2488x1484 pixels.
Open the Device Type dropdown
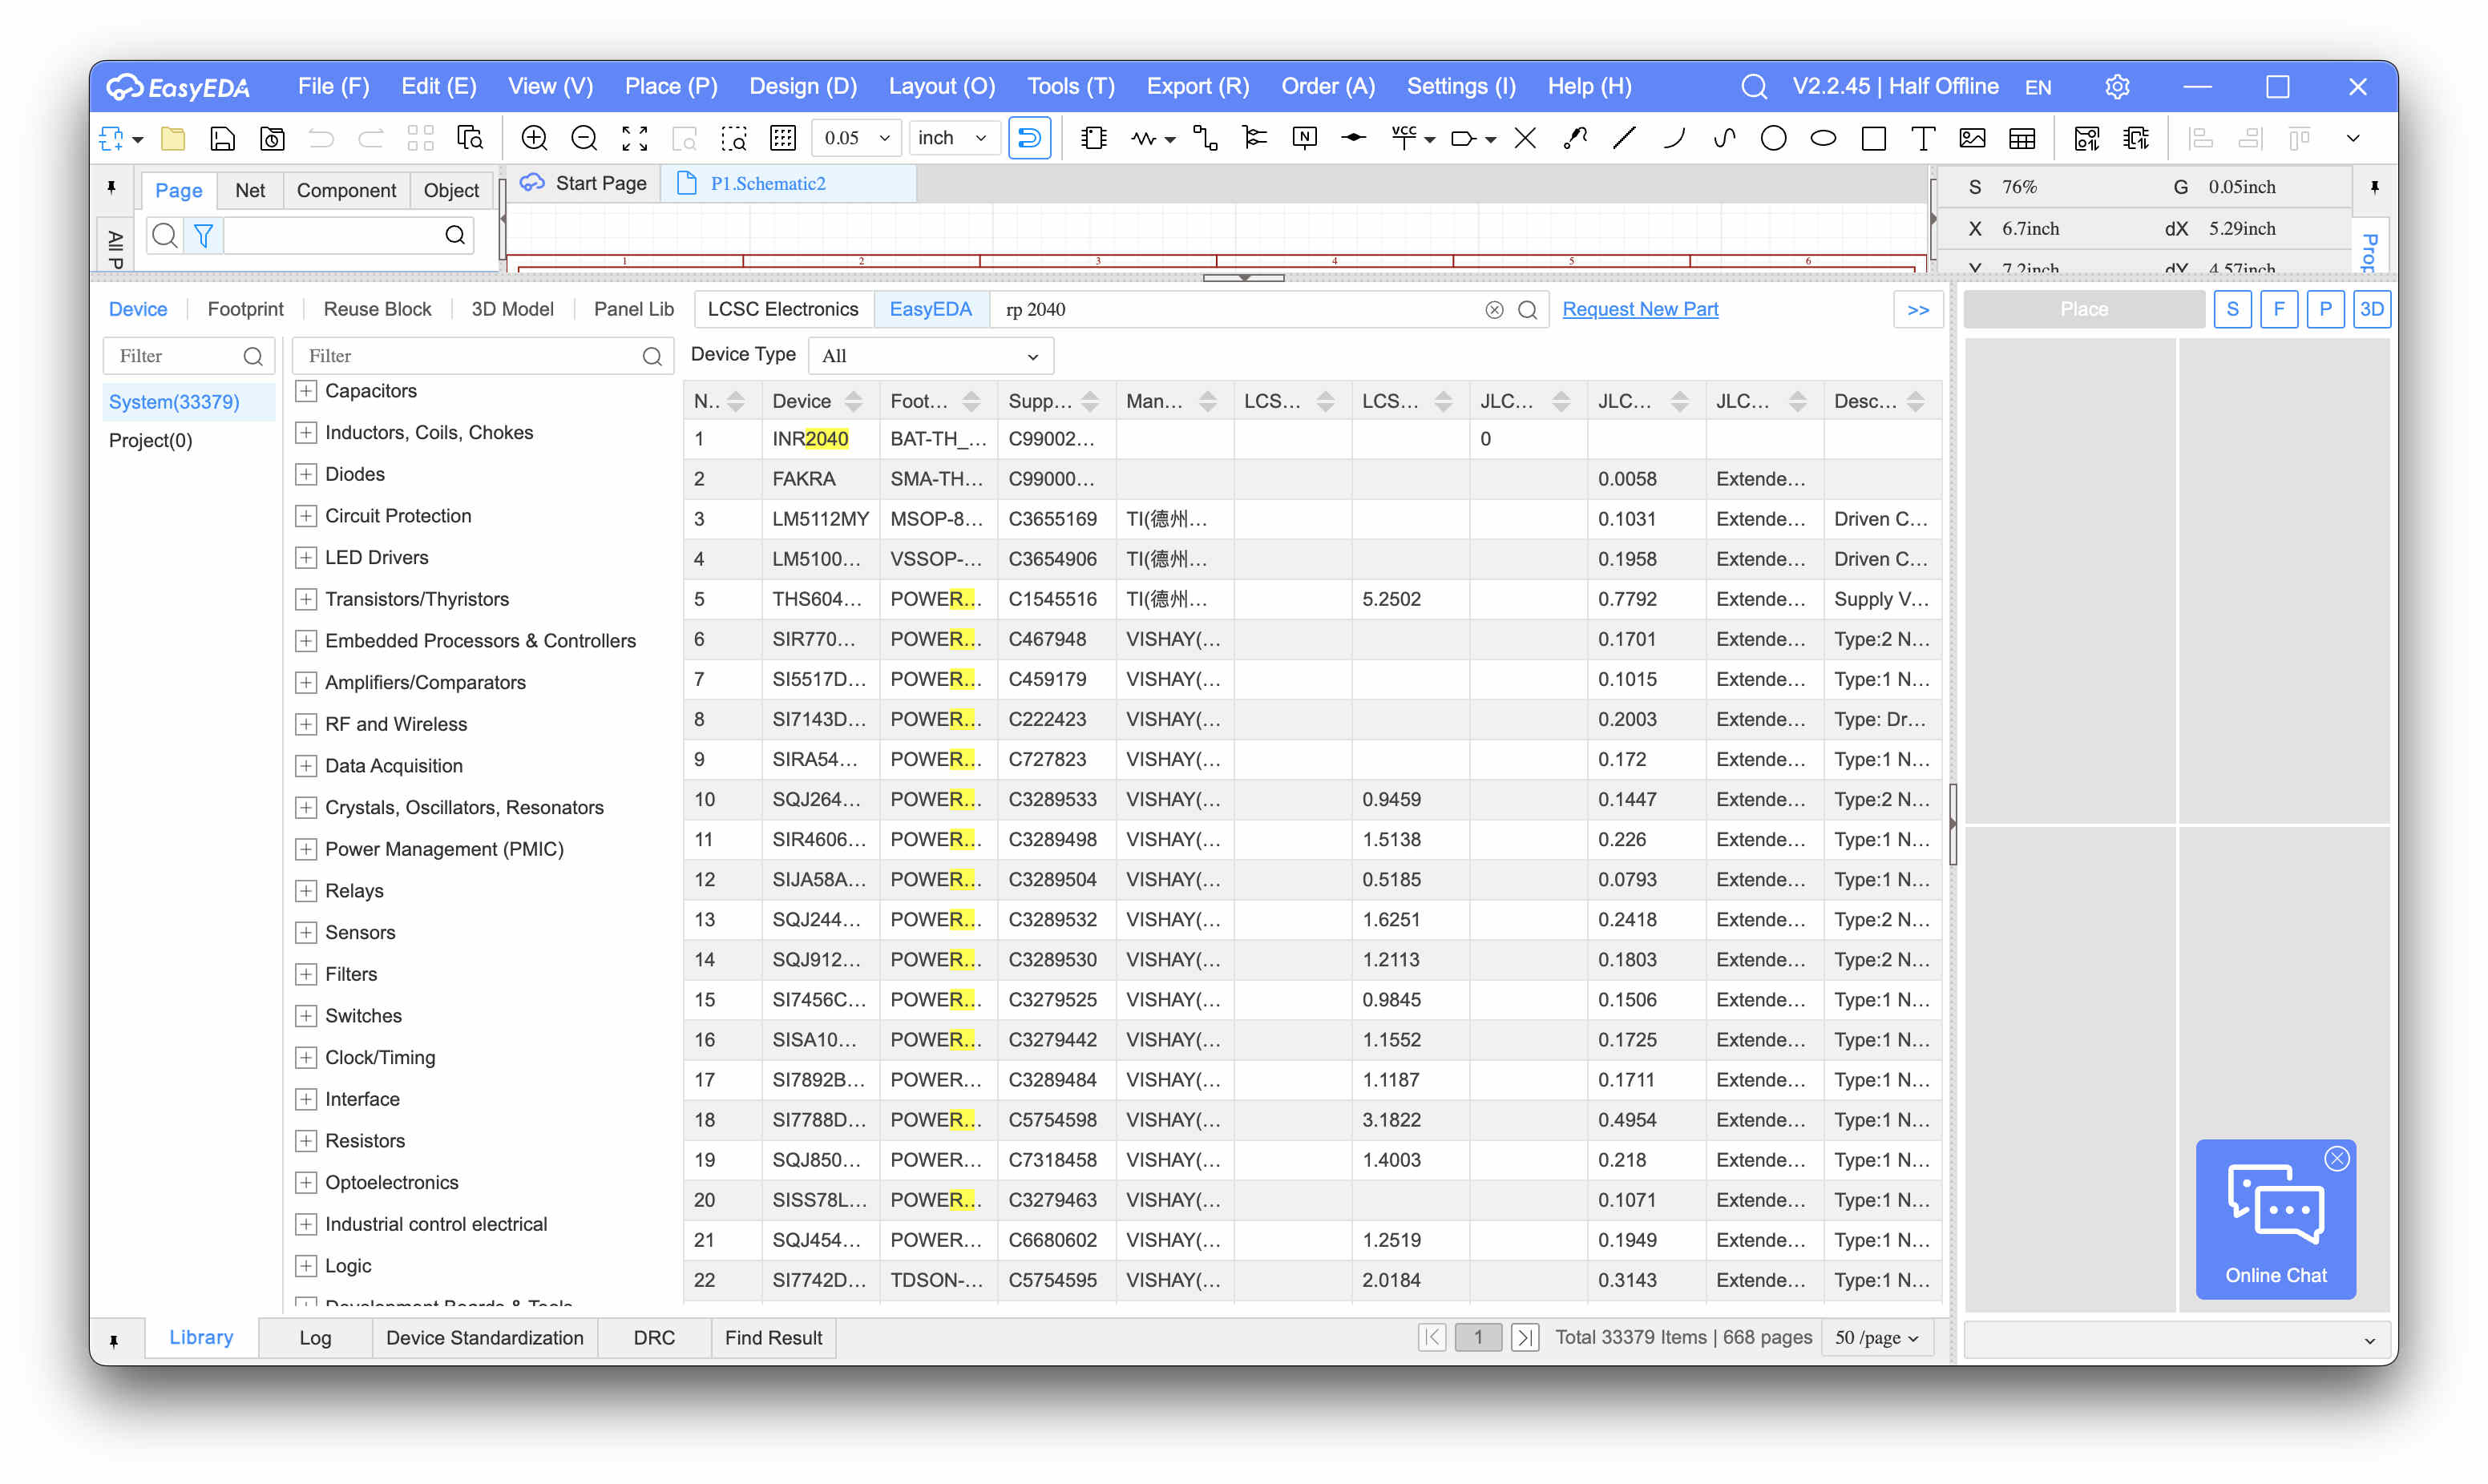[x=930, y=356]
